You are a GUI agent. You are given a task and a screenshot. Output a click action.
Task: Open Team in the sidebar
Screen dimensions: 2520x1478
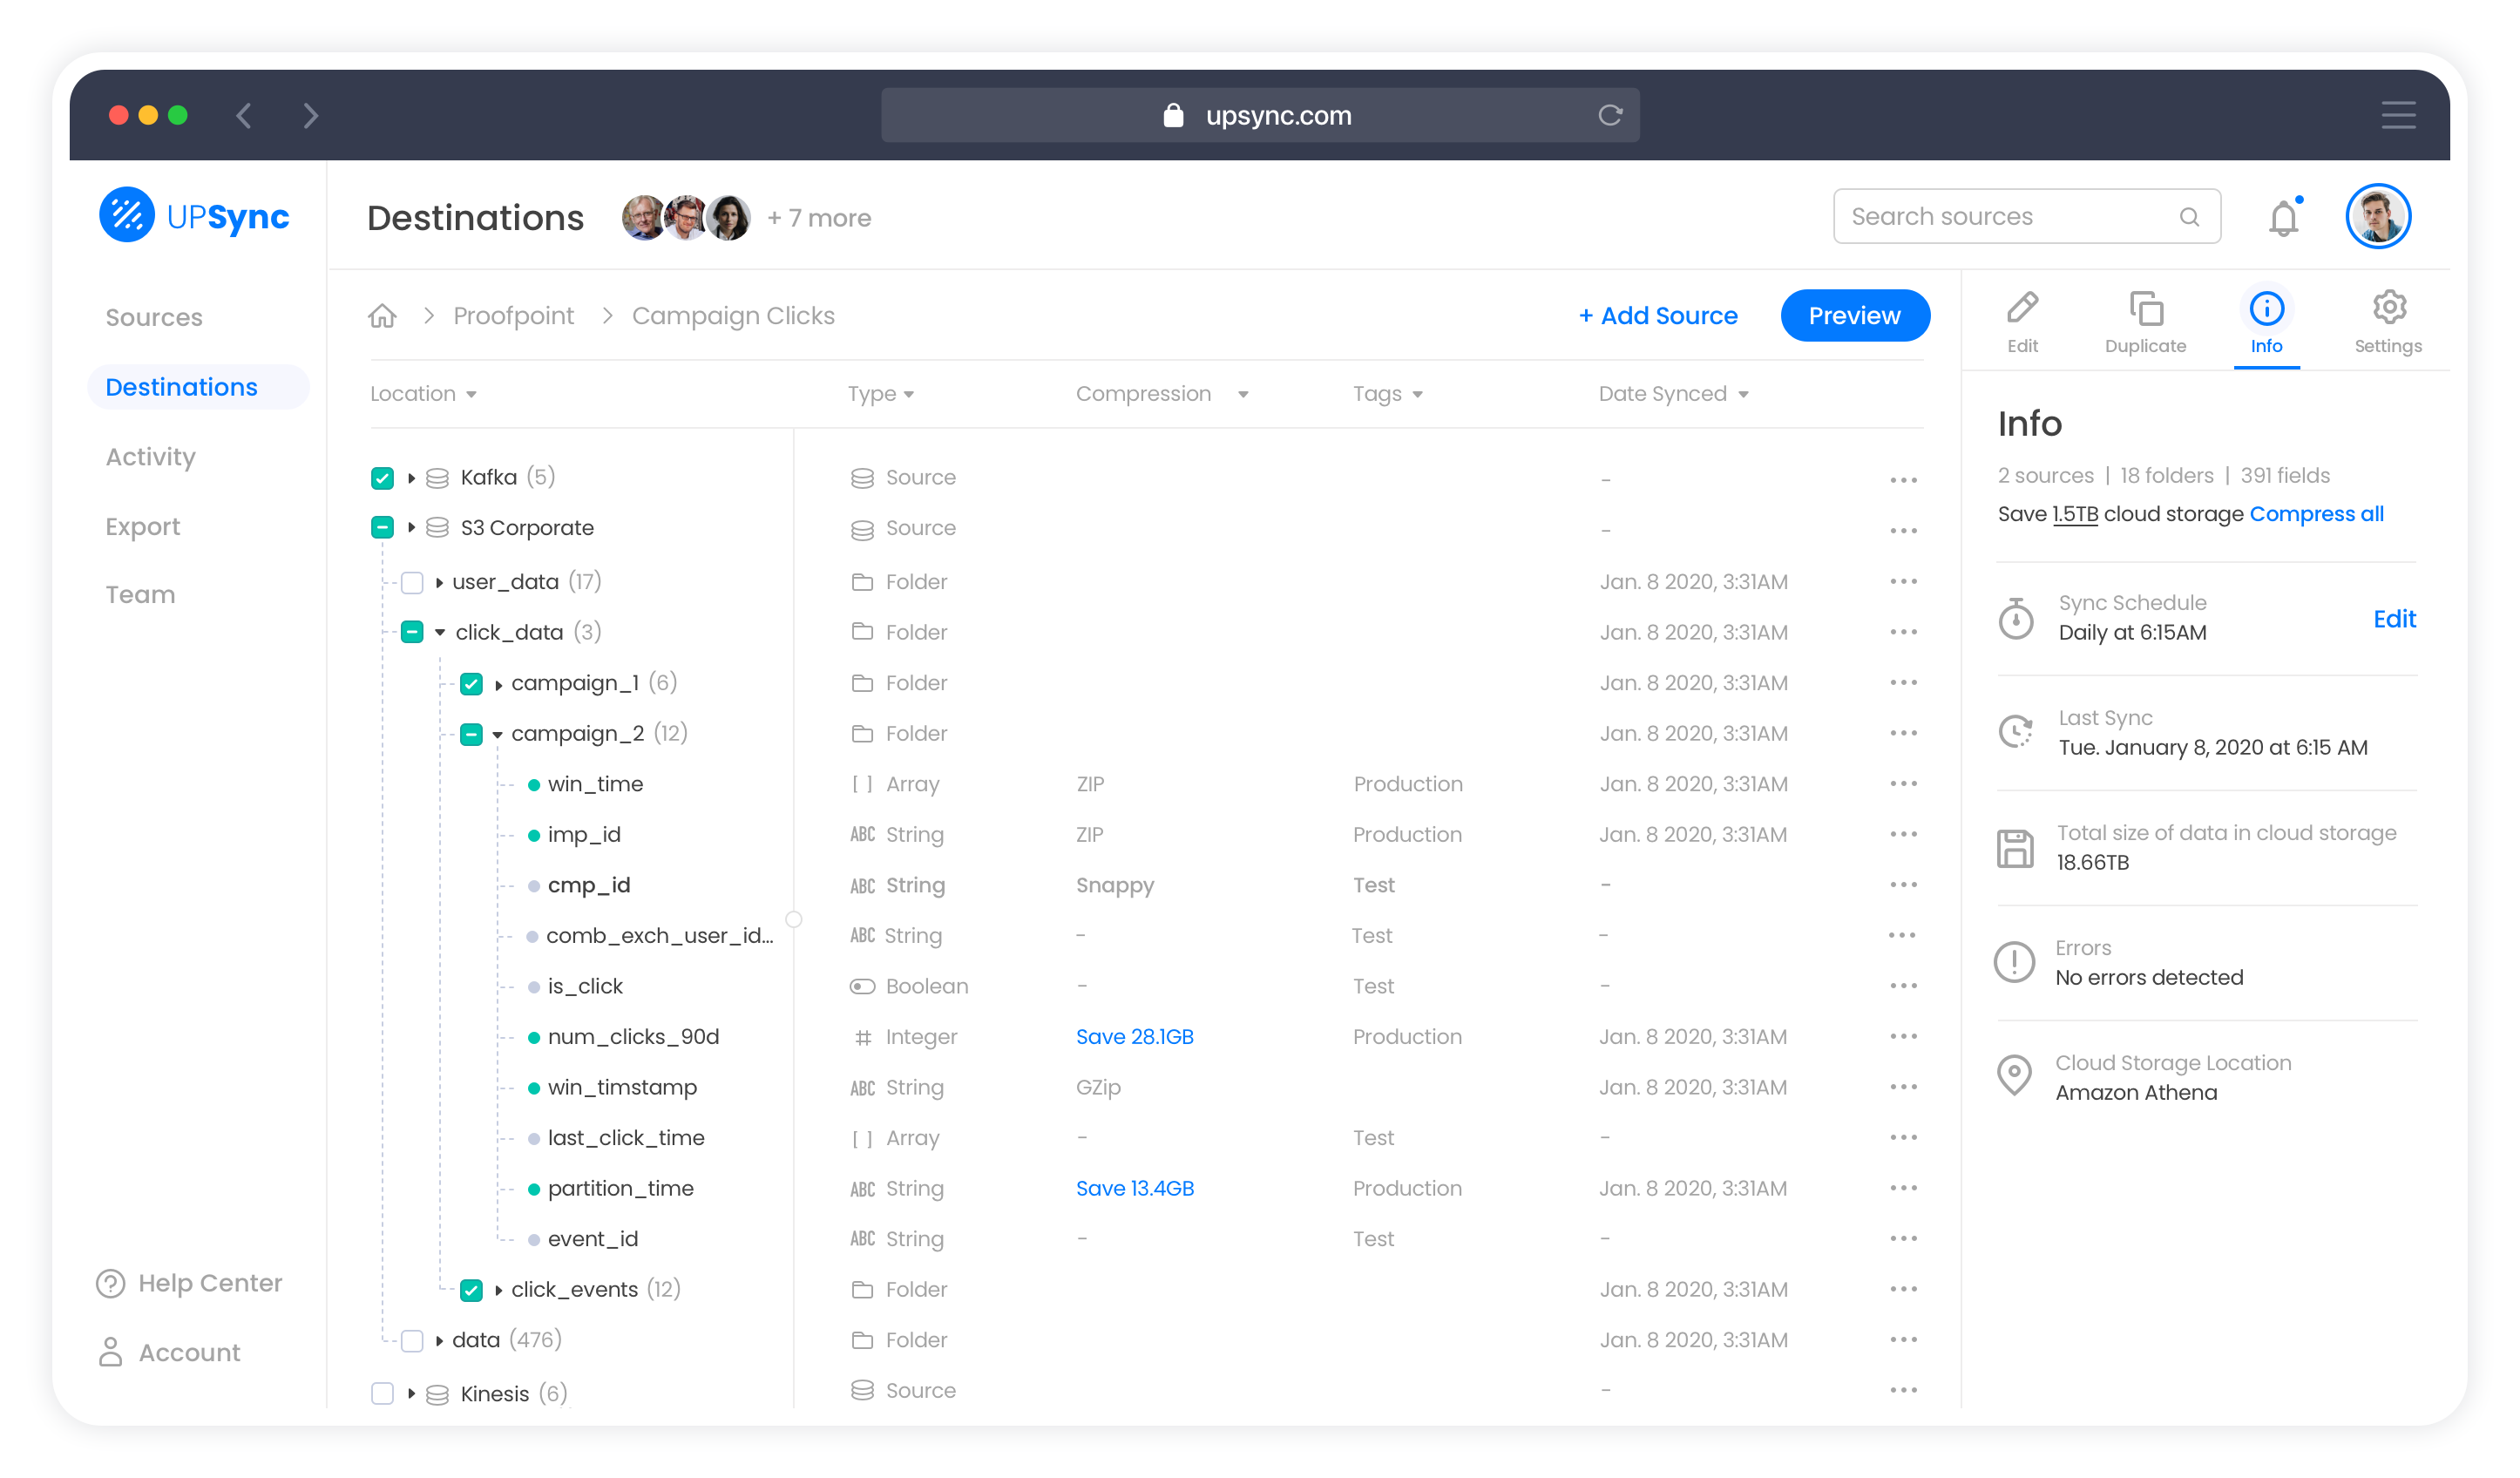pos(140,595)
